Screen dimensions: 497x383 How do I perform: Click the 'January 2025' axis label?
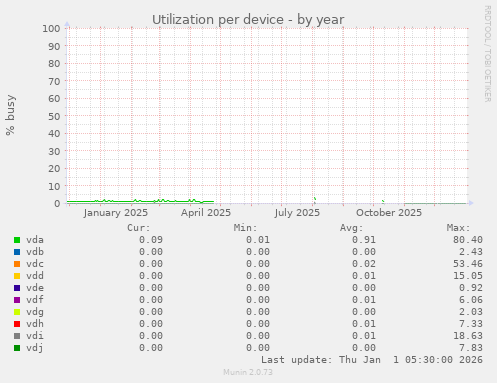[x=116, y=213]
